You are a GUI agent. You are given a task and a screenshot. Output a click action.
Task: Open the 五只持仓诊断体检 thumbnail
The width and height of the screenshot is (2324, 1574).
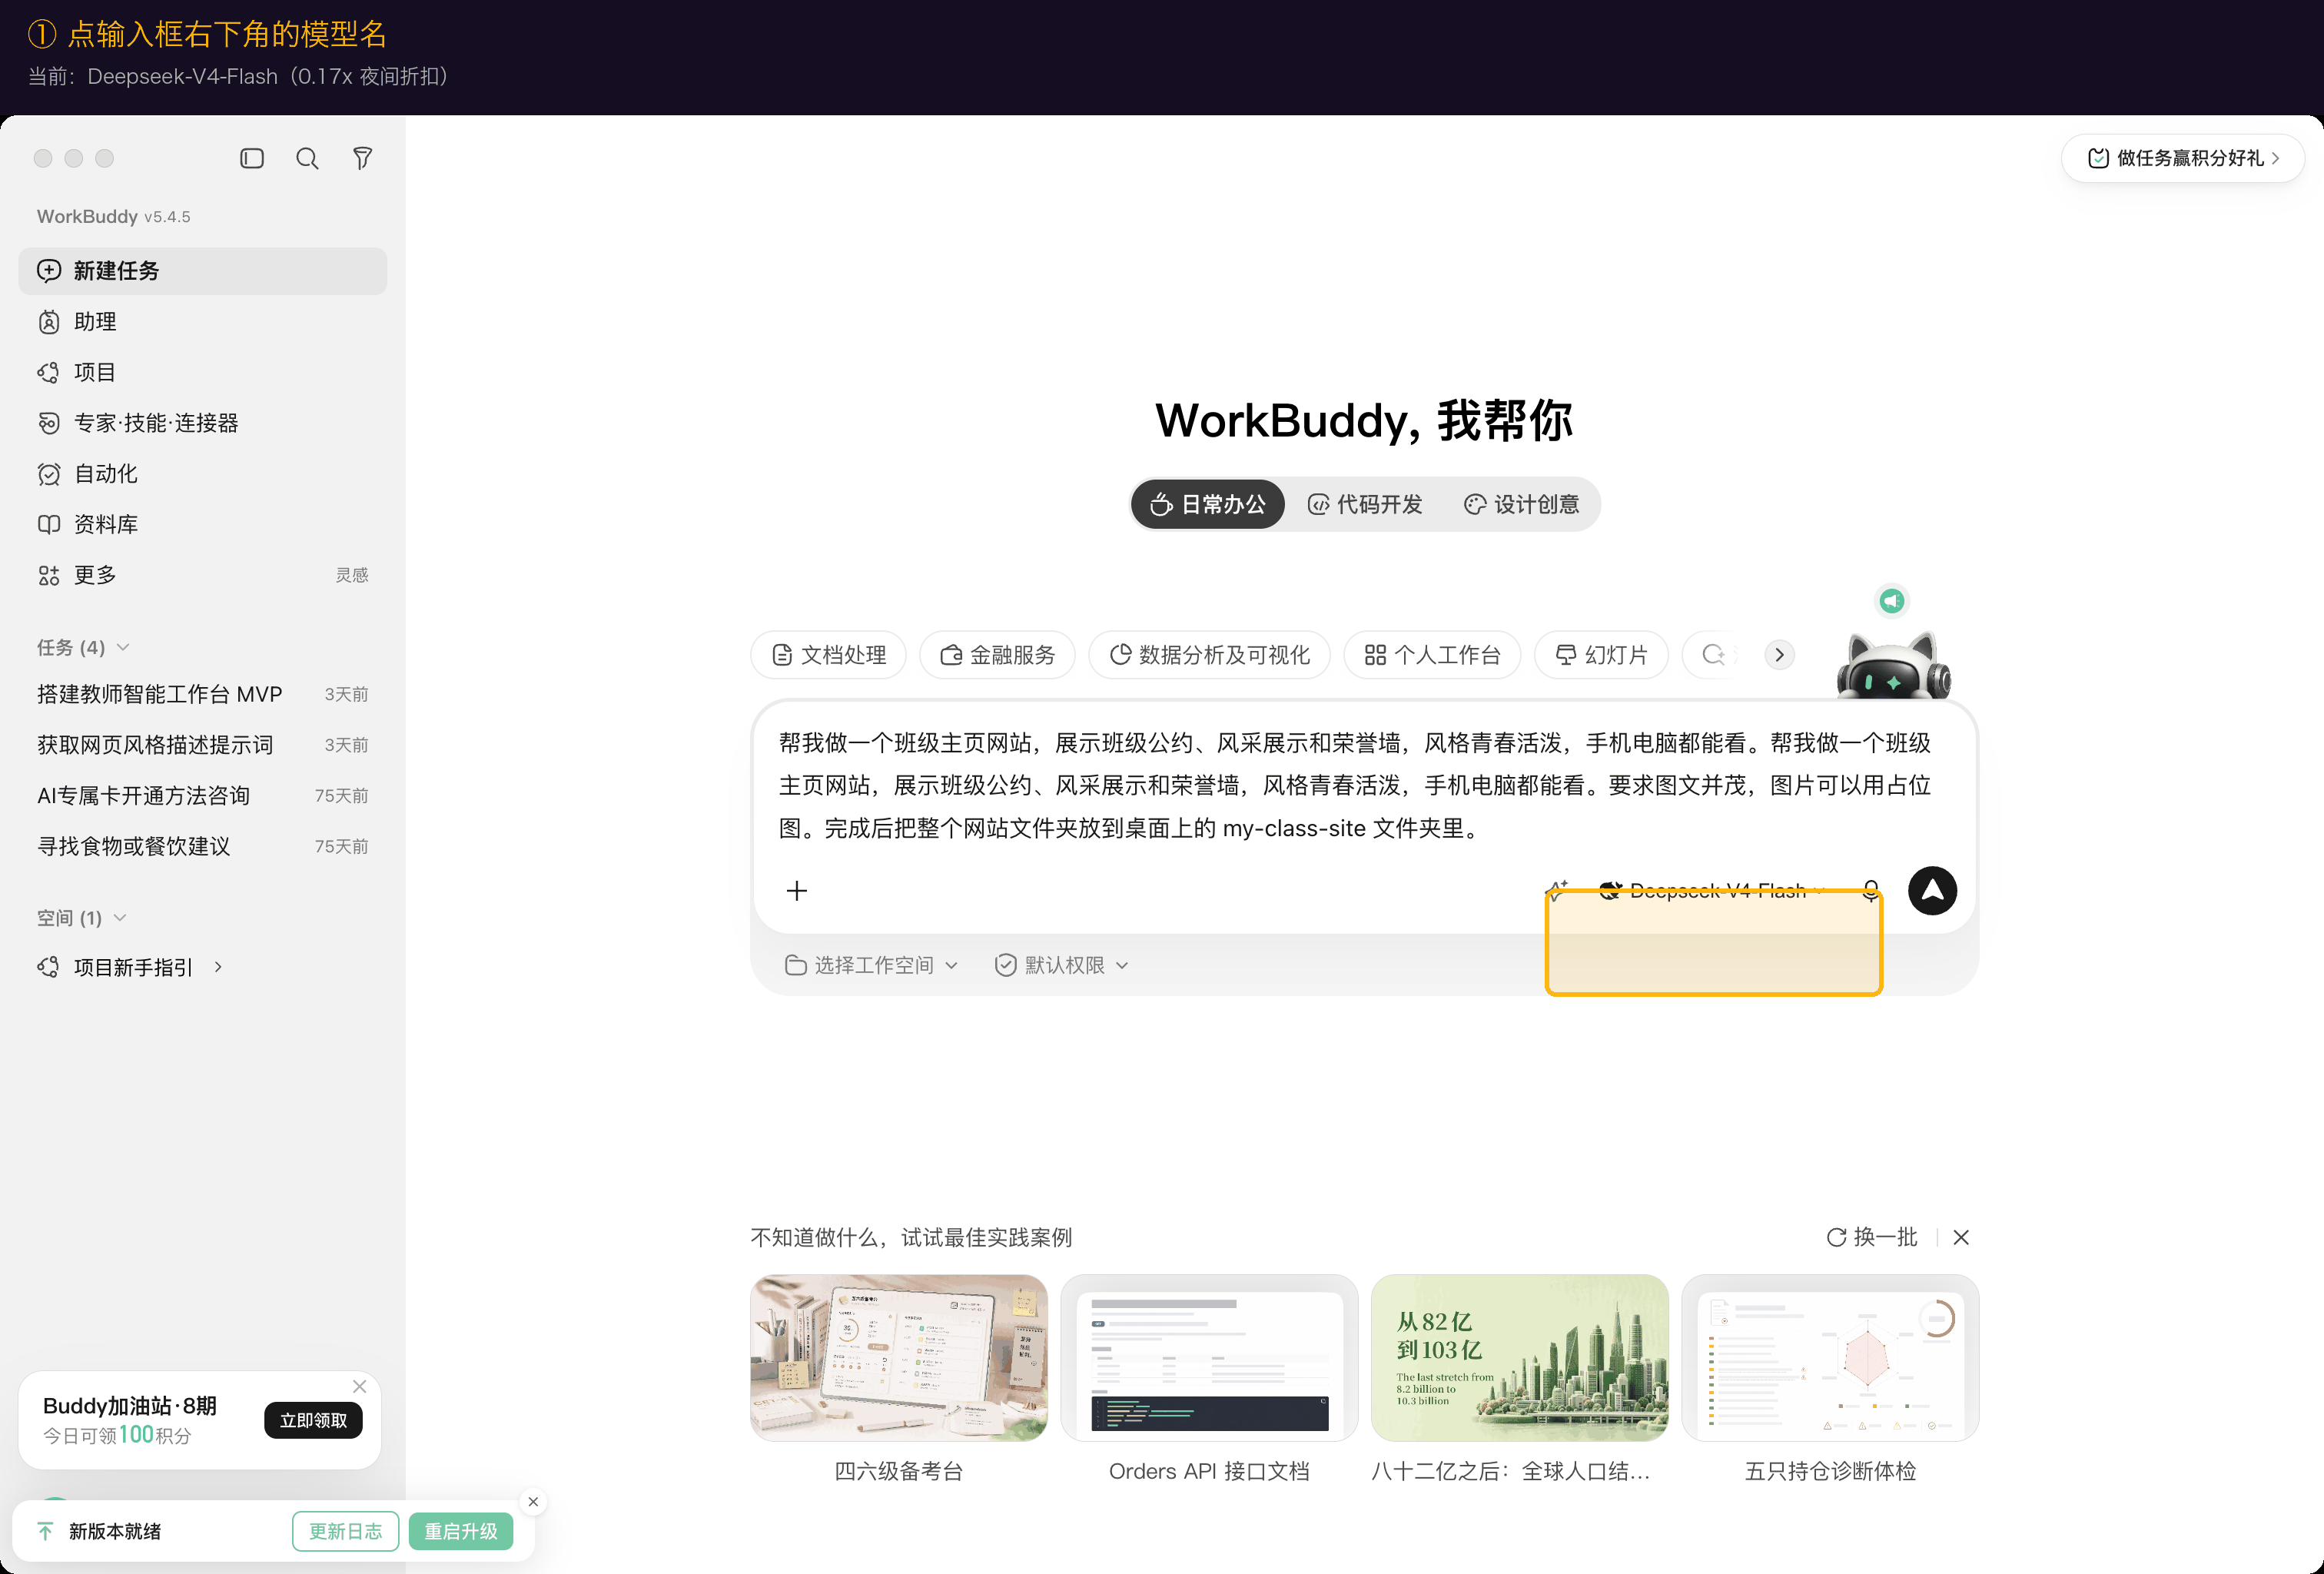[1830, 1357]
